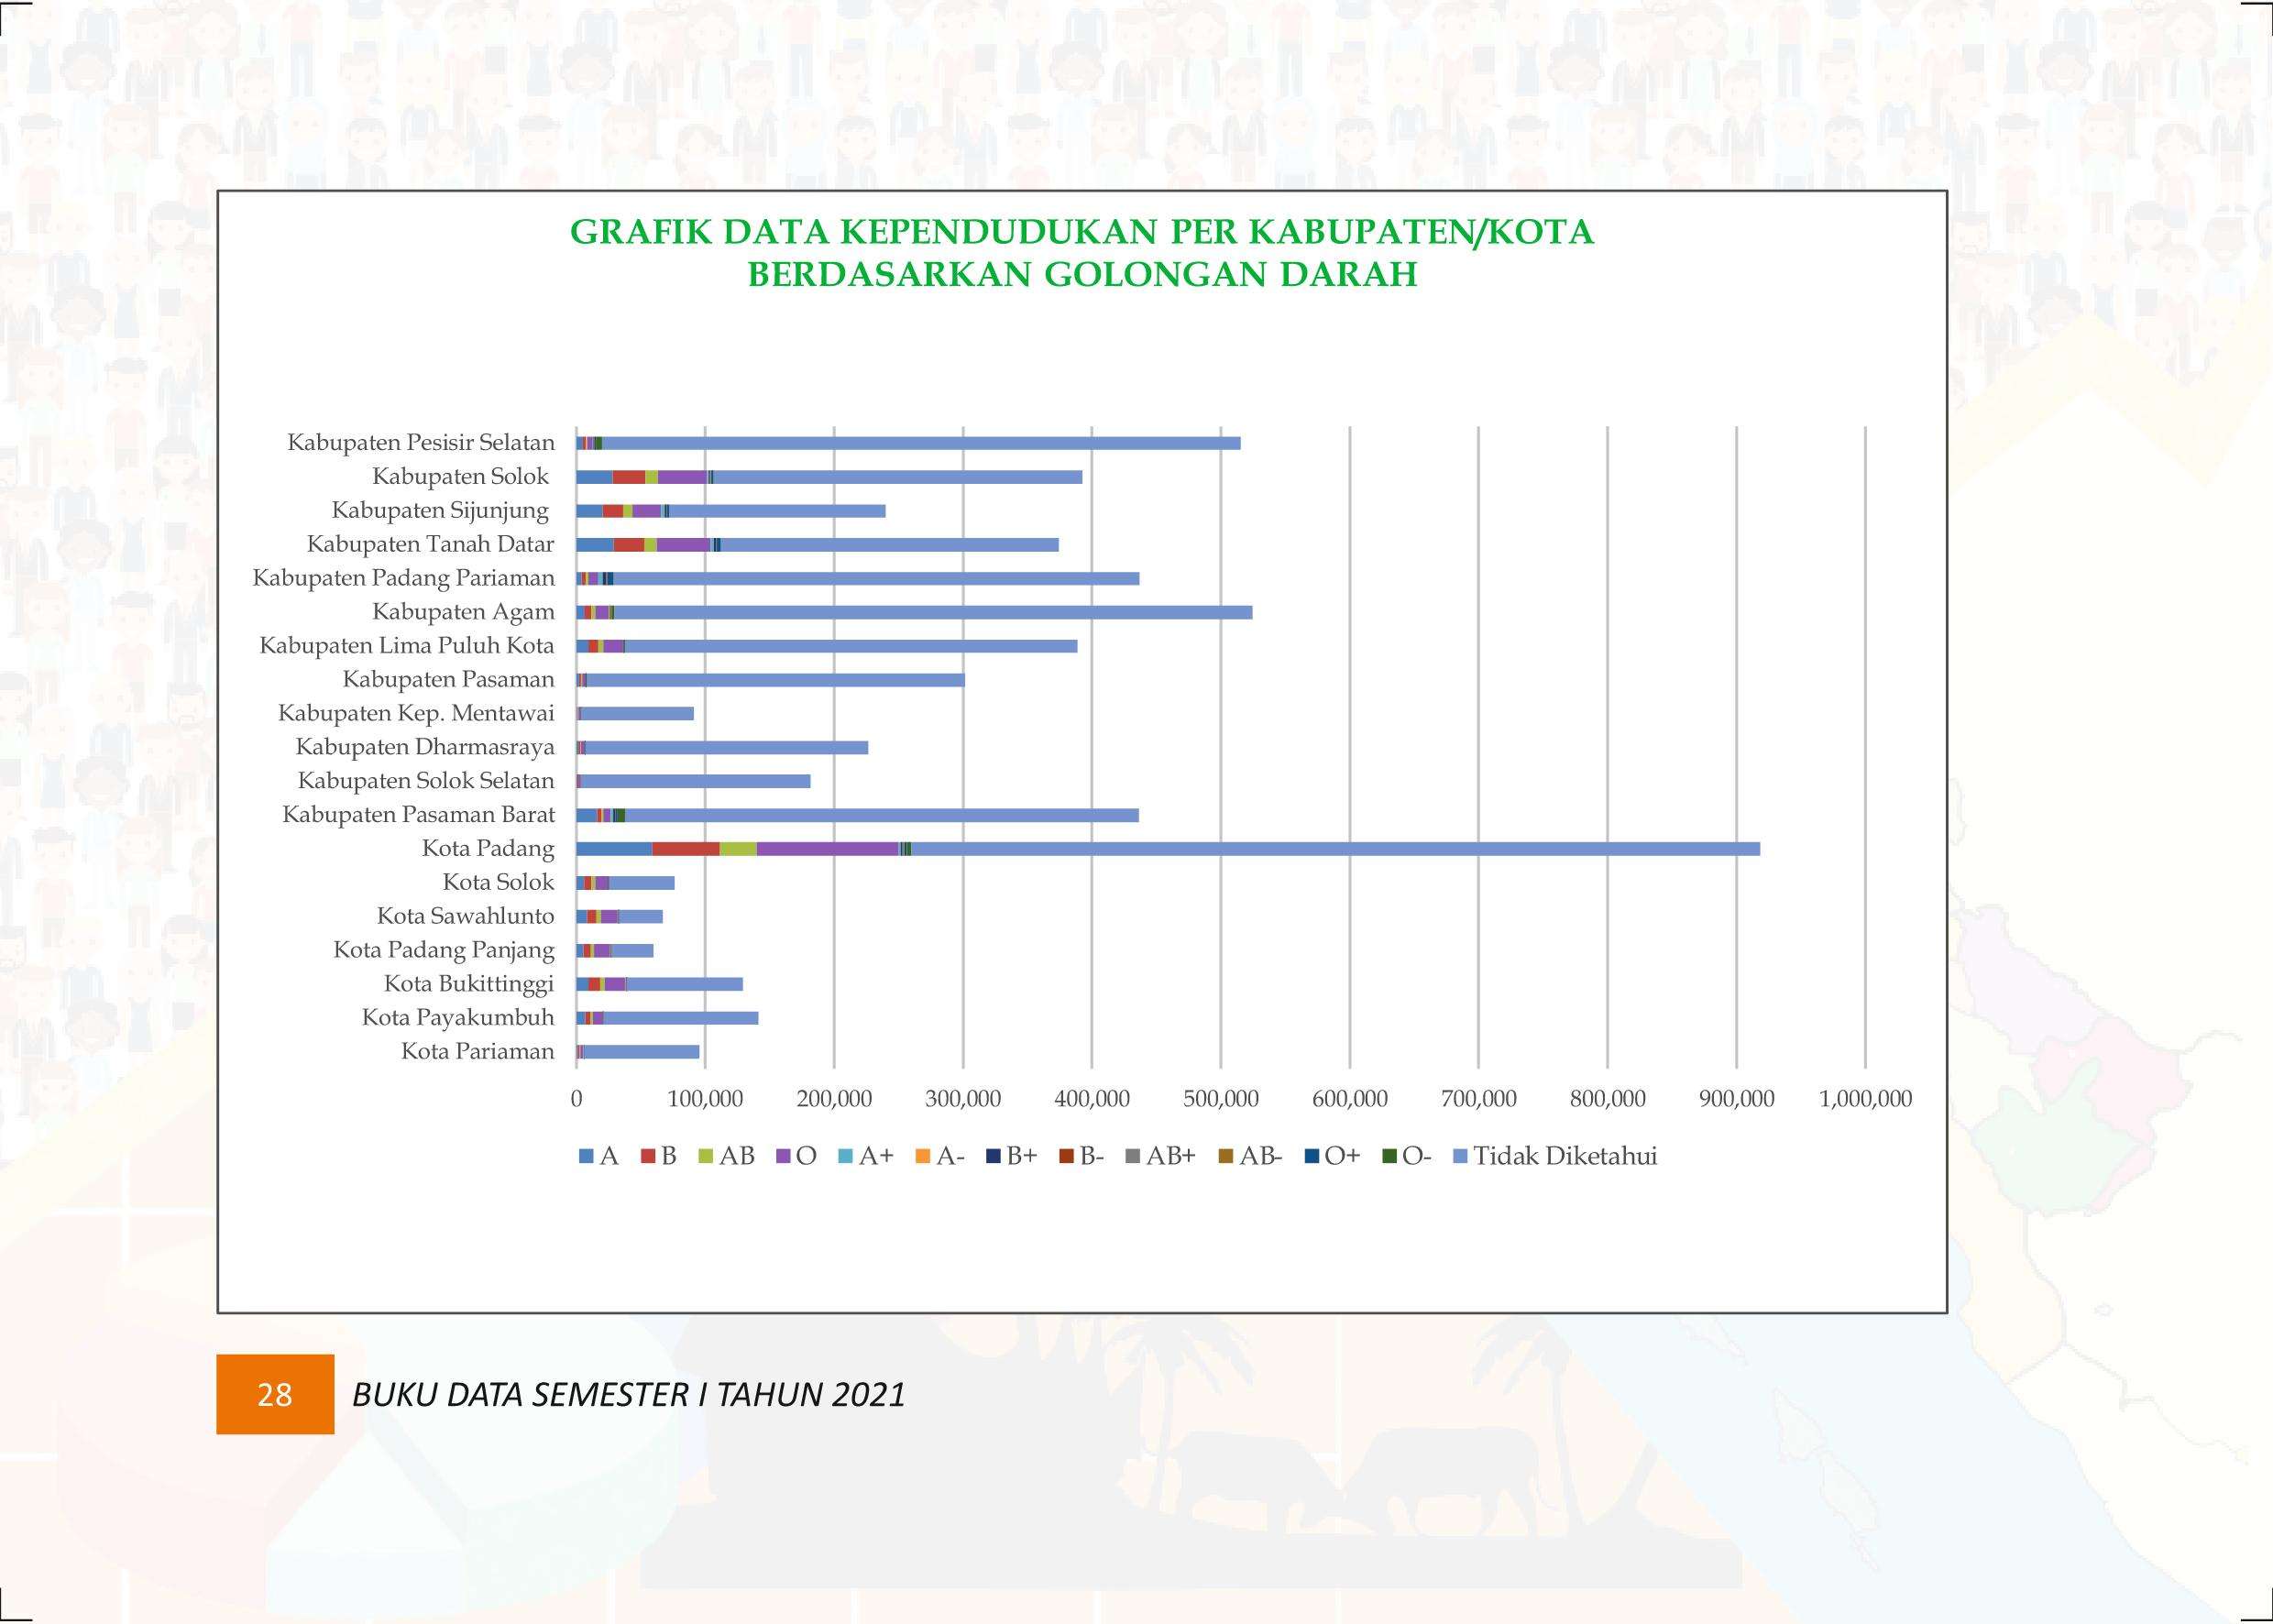Click the '900,000' x-axis value
The height and width of the screenshot is (1624, 2273).
[x=1737, y=1099]
